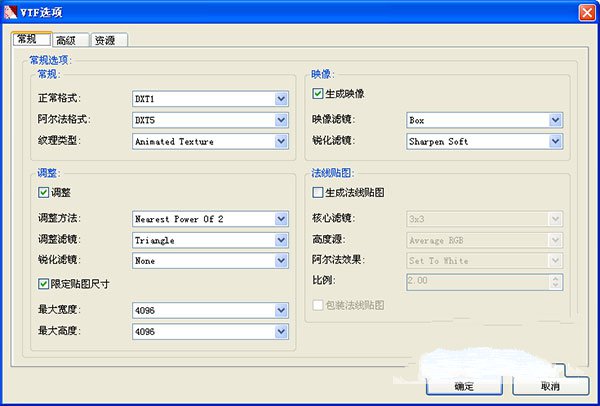Uncheck the 生成映像 checkbox

318,94
